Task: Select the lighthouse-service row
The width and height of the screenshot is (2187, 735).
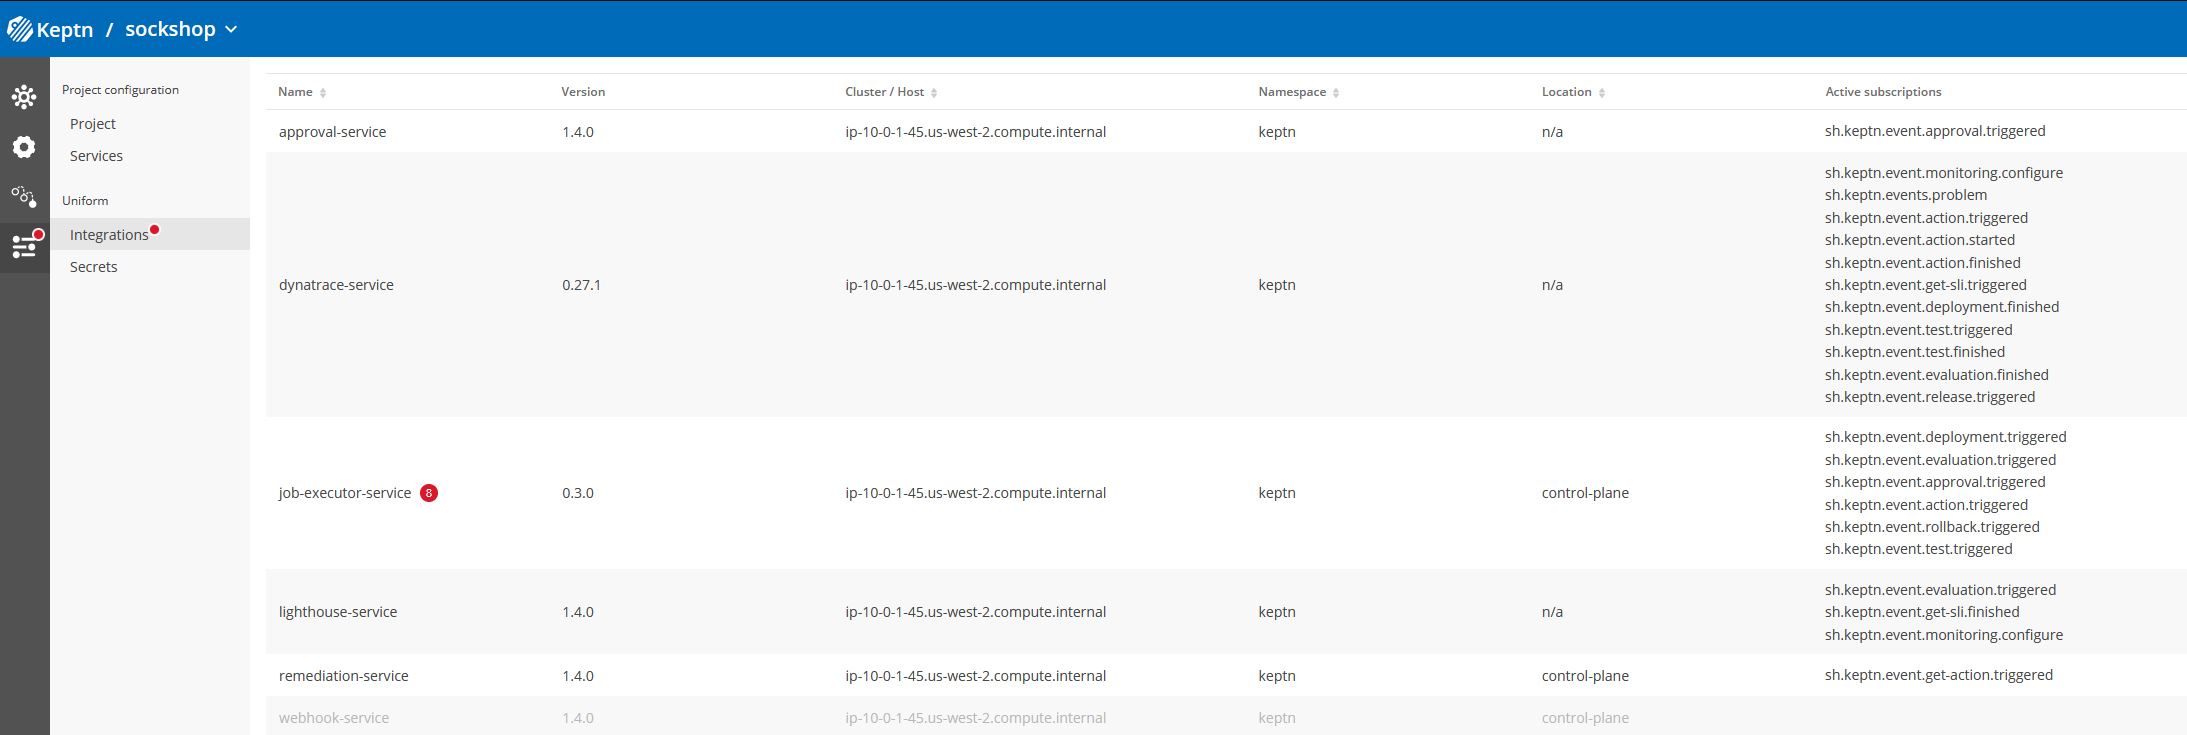Action: (338, 612)
